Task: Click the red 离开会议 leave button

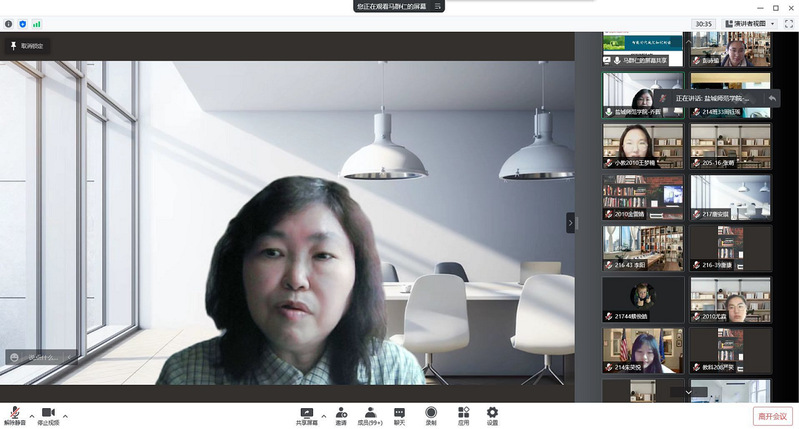Action: coord(772,416)
